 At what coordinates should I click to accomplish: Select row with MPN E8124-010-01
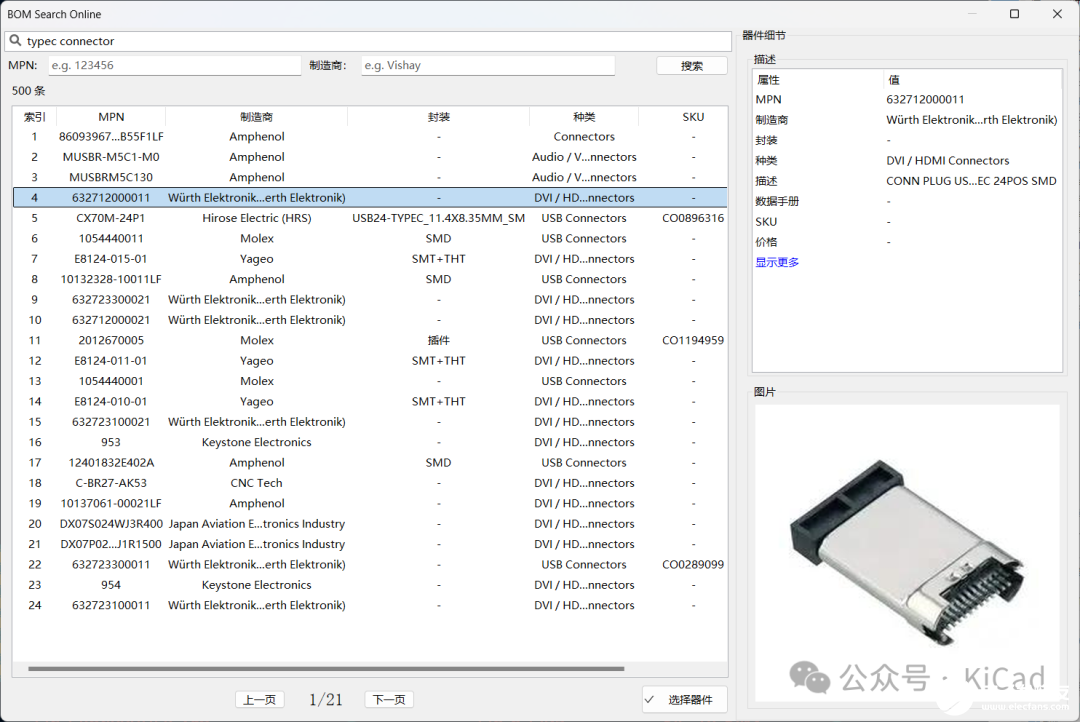click(x=370, y=401)
